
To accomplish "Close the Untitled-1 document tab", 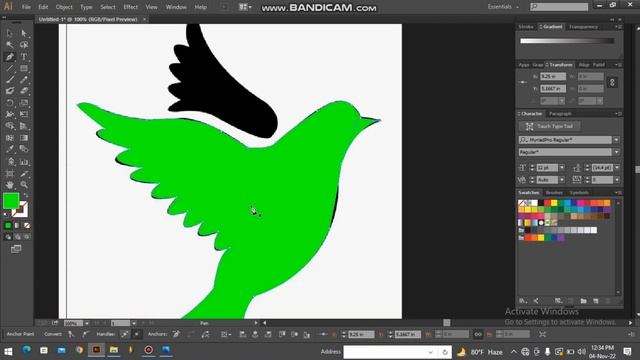I will tap(144, 19).
